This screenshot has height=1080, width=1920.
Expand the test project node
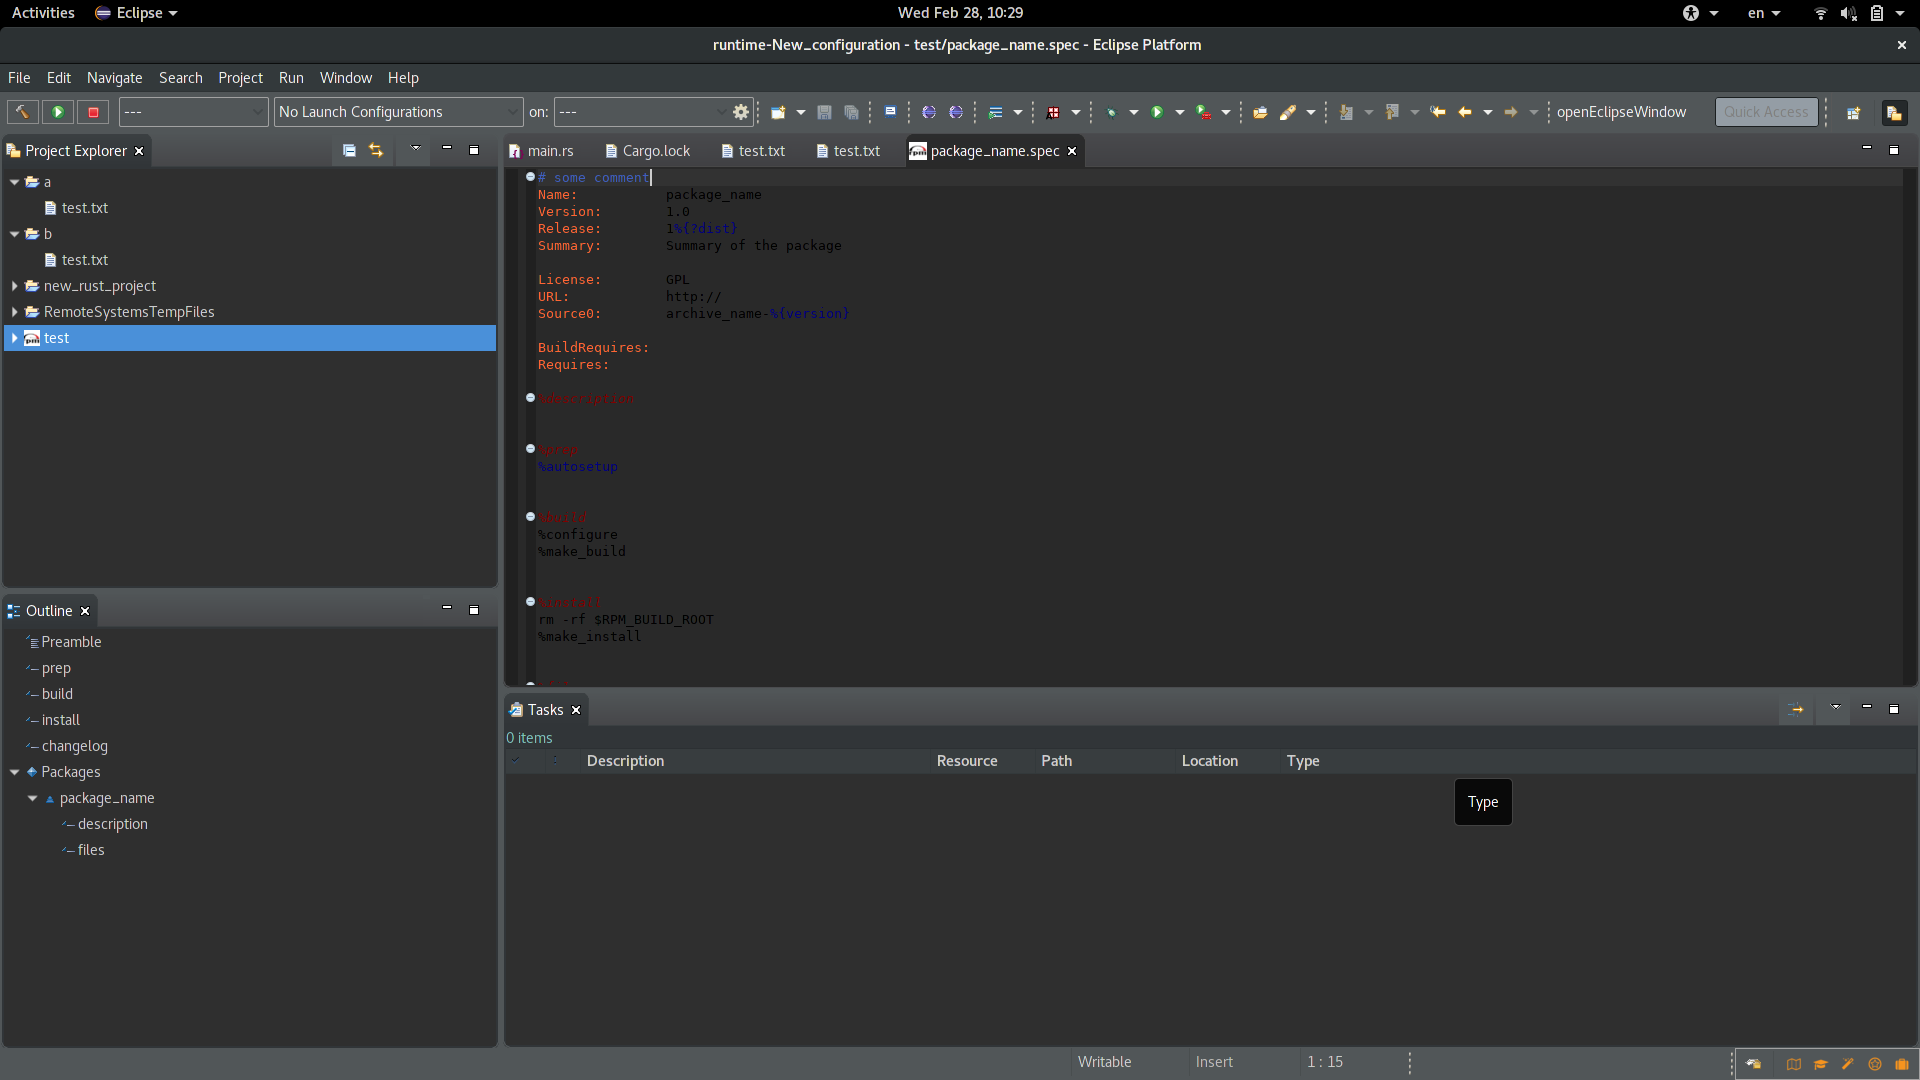click(14, 338)
